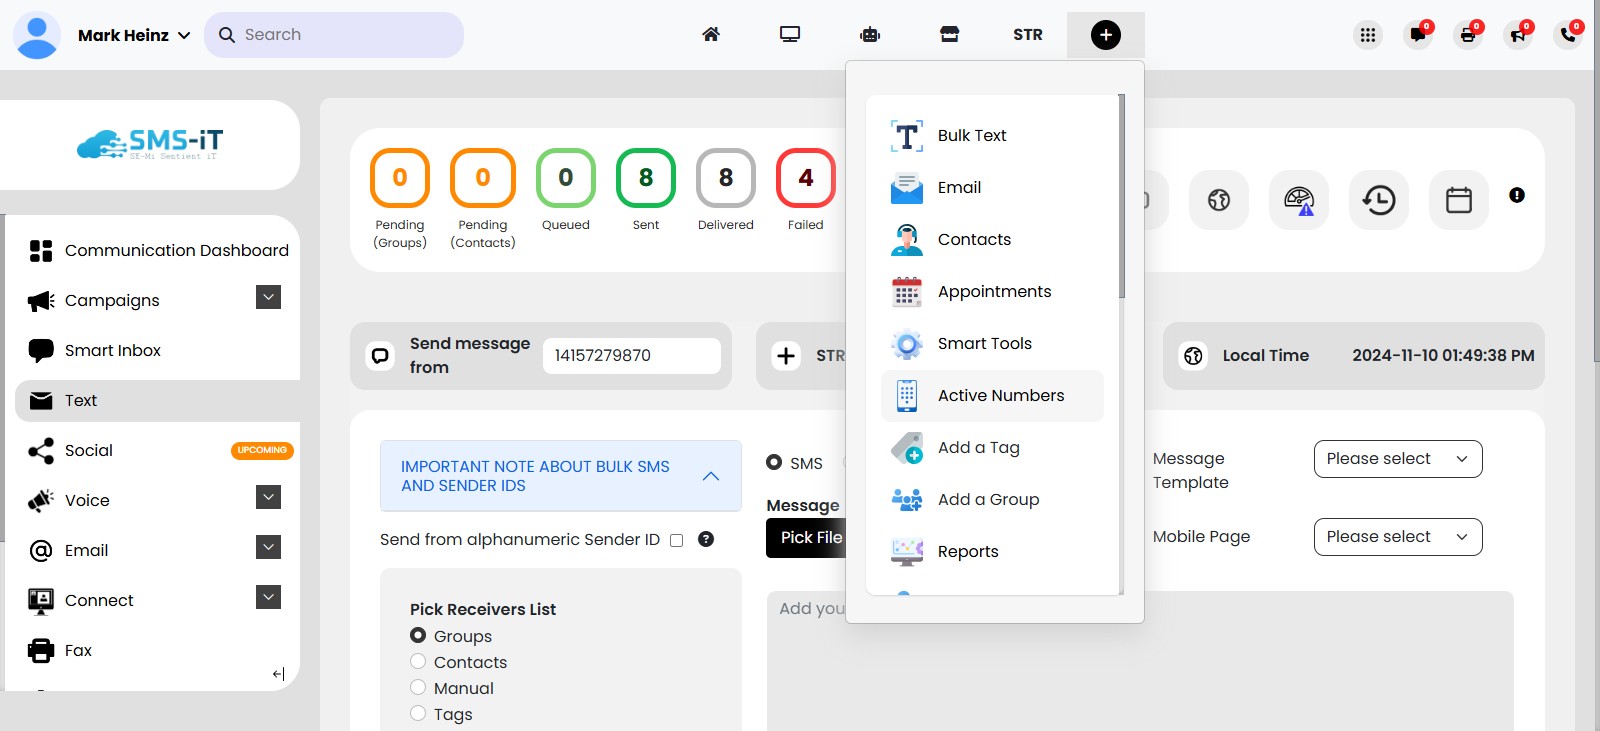
Task: Open the phone calls notification icon
Action: [x=1567, y=35]
